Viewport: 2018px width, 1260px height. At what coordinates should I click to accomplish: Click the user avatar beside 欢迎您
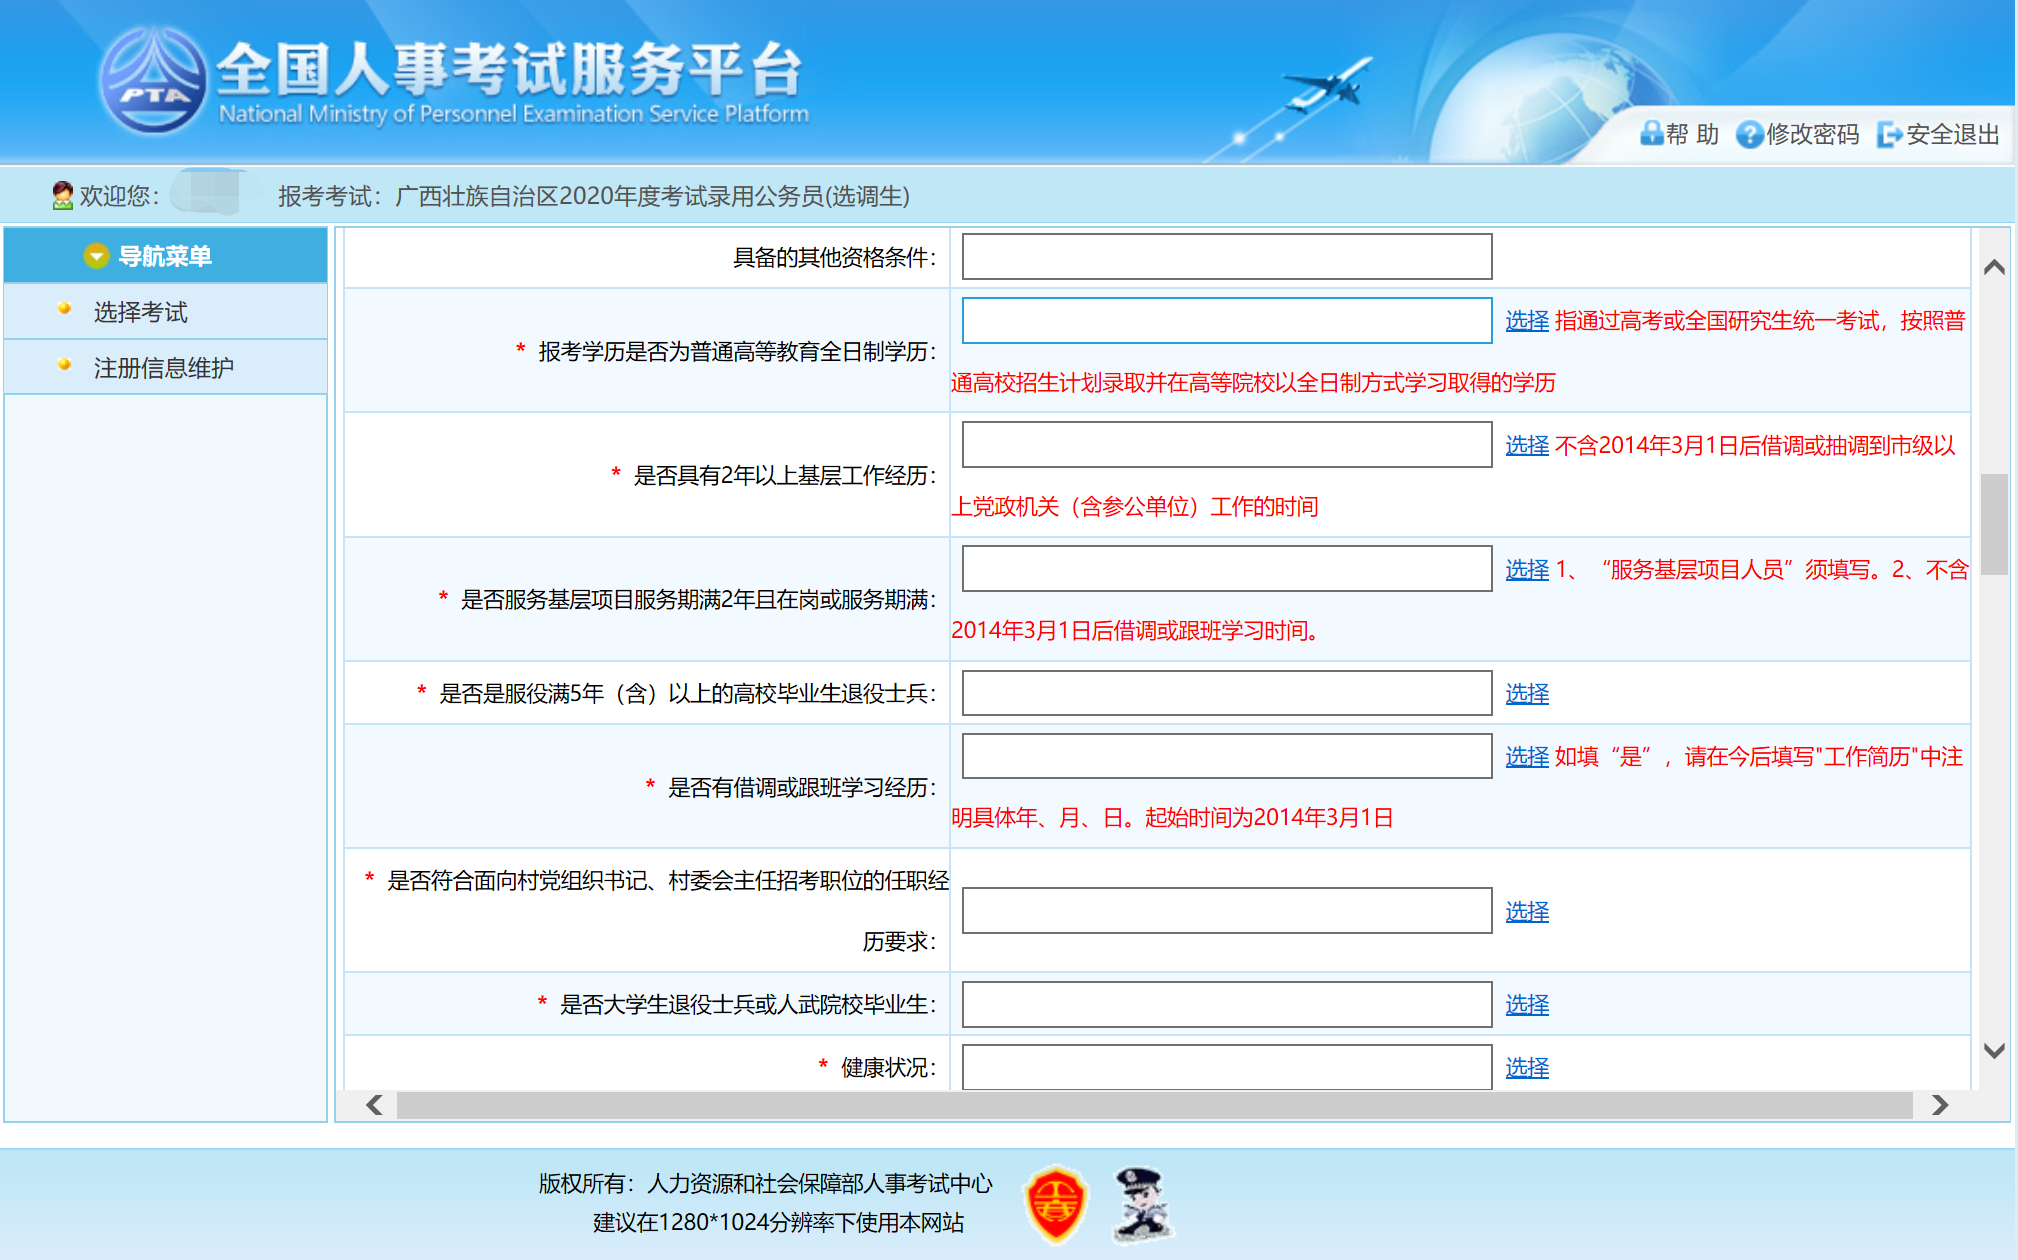63,195
